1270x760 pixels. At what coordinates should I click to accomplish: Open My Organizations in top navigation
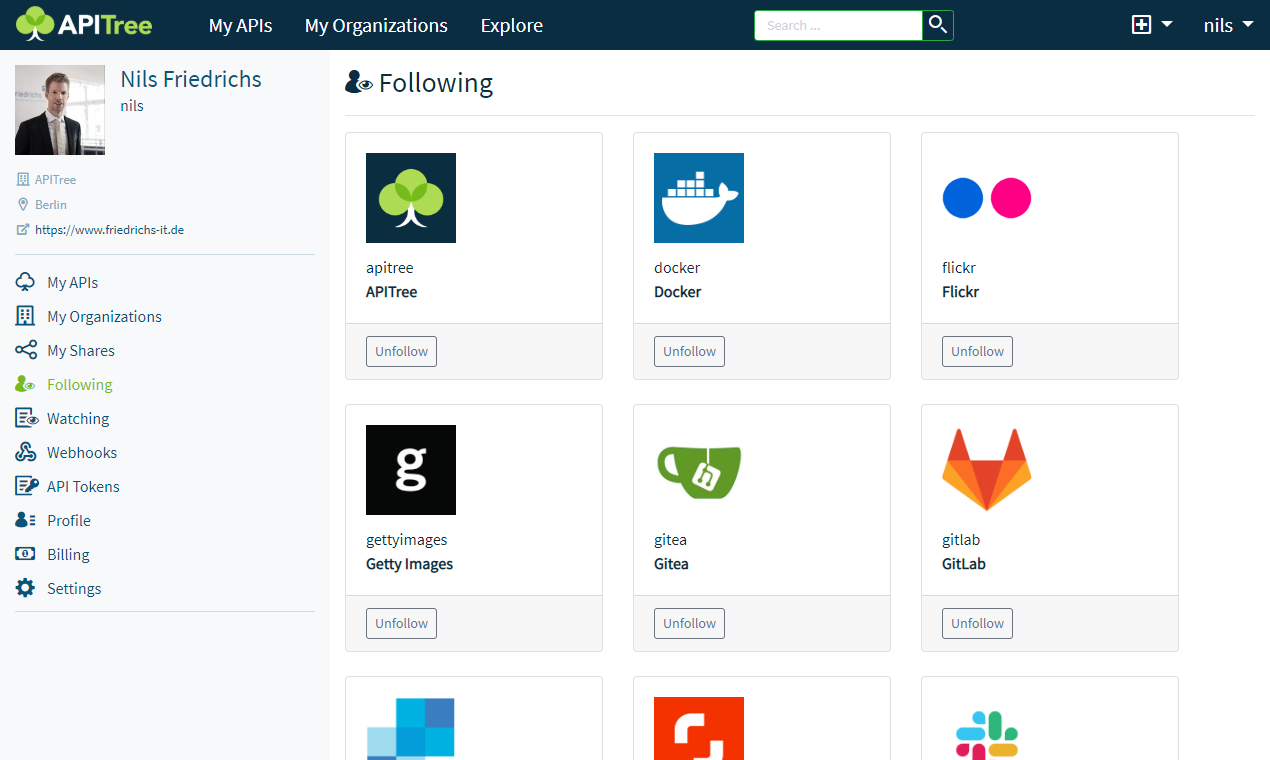click(x=376, y=25)
